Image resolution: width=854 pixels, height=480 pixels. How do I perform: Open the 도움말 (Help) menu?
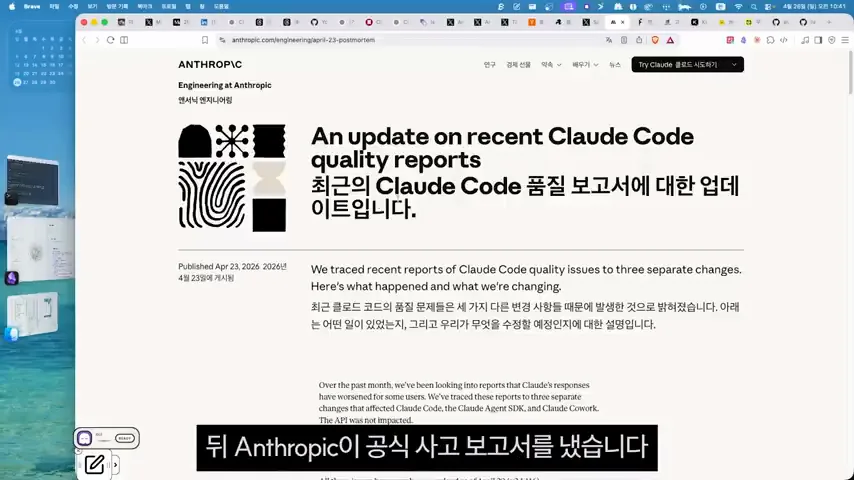(x=221, y=7)
